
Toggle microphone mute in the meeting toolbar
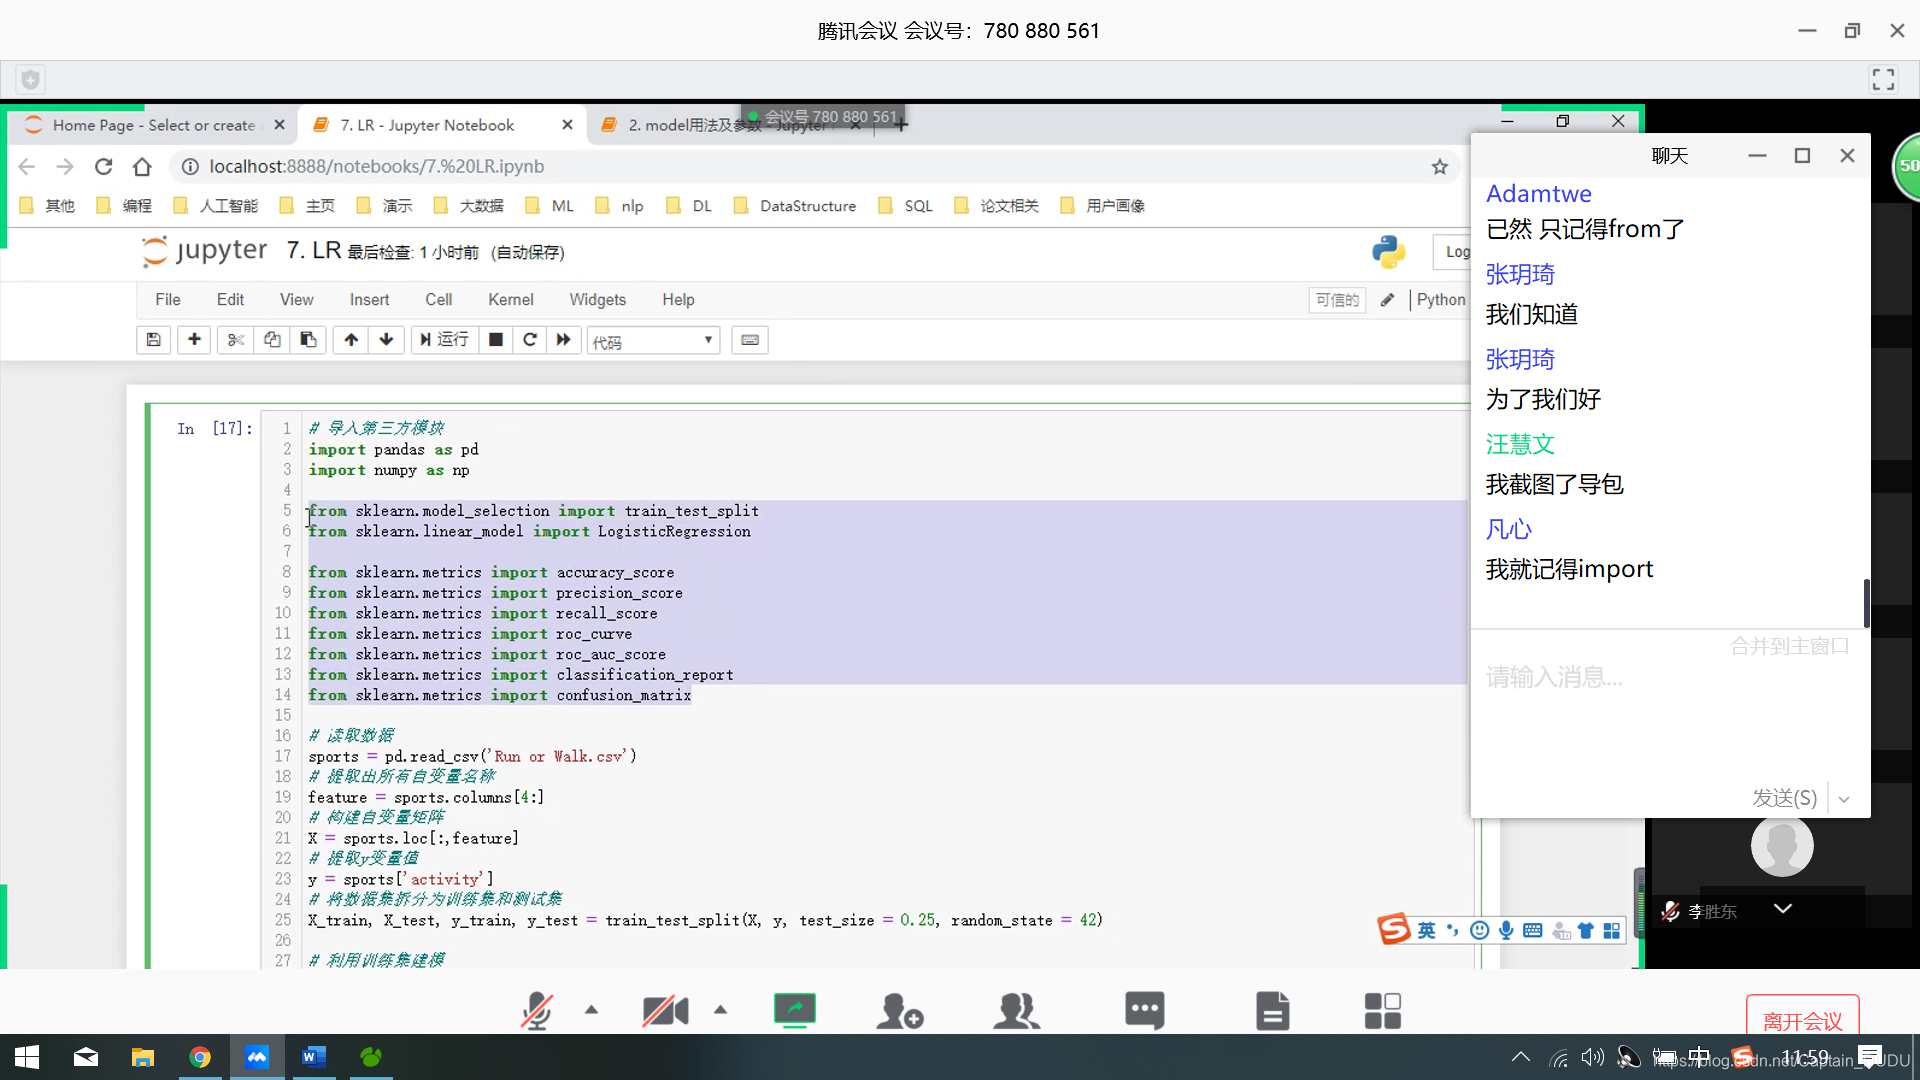(x=537, y=1010)
